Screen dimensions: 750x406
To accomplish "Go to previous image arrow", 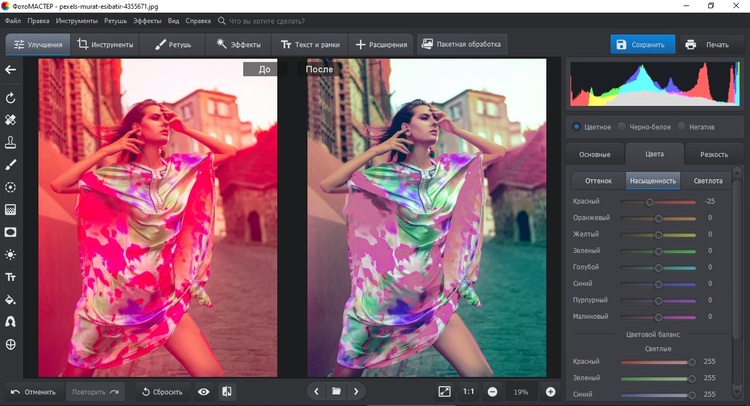I will click(x=317, y=391).
